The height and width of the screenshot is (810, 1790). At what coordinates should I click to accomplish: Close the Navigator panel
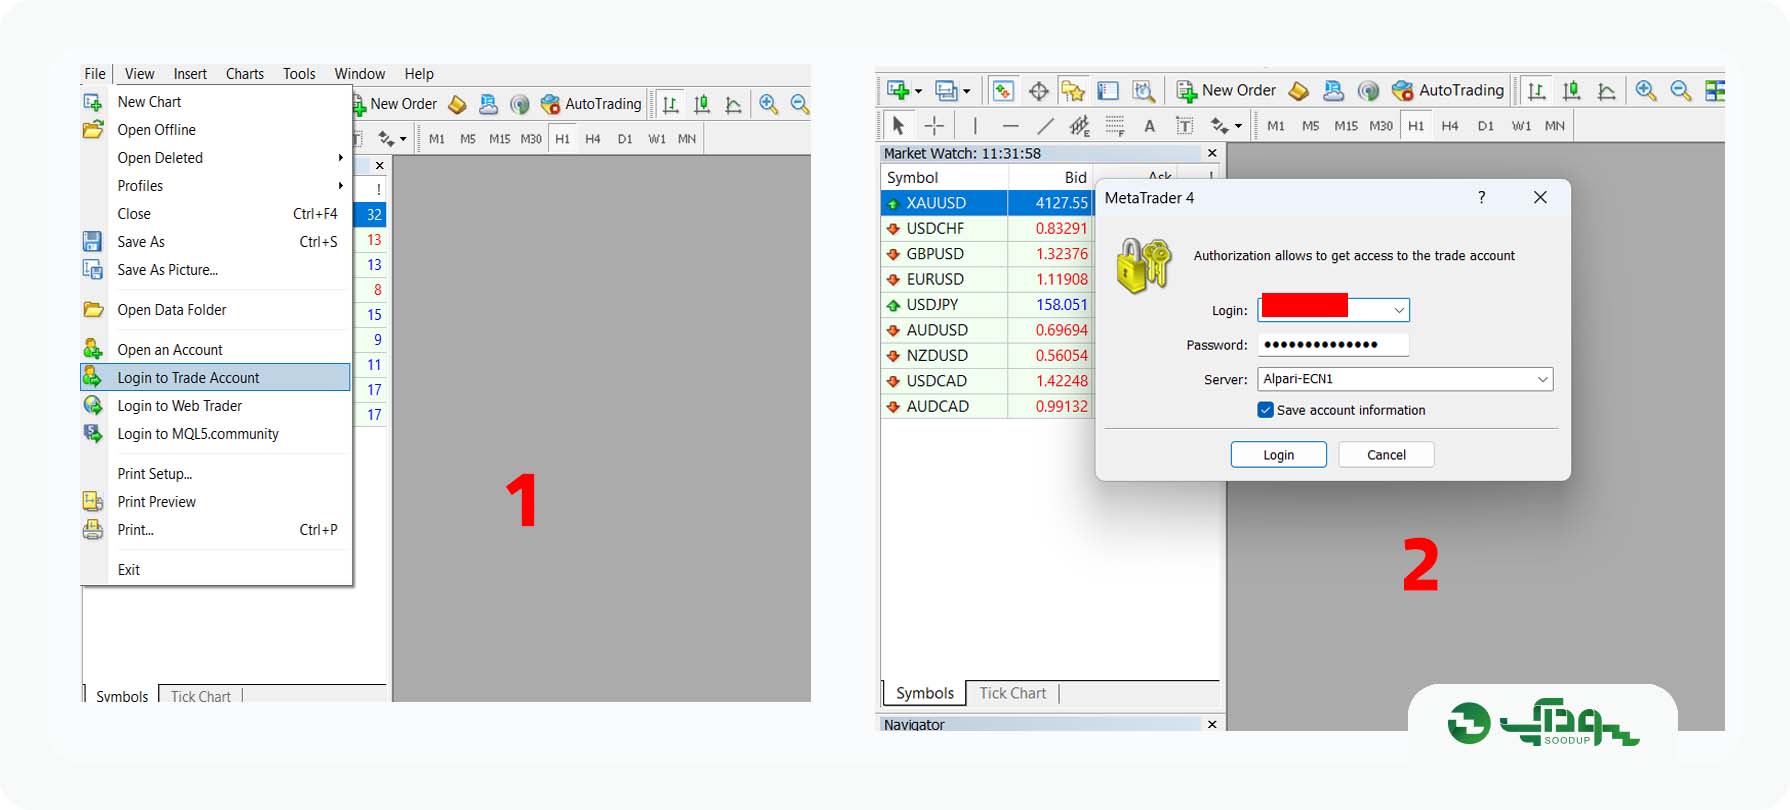point(1212,724)
